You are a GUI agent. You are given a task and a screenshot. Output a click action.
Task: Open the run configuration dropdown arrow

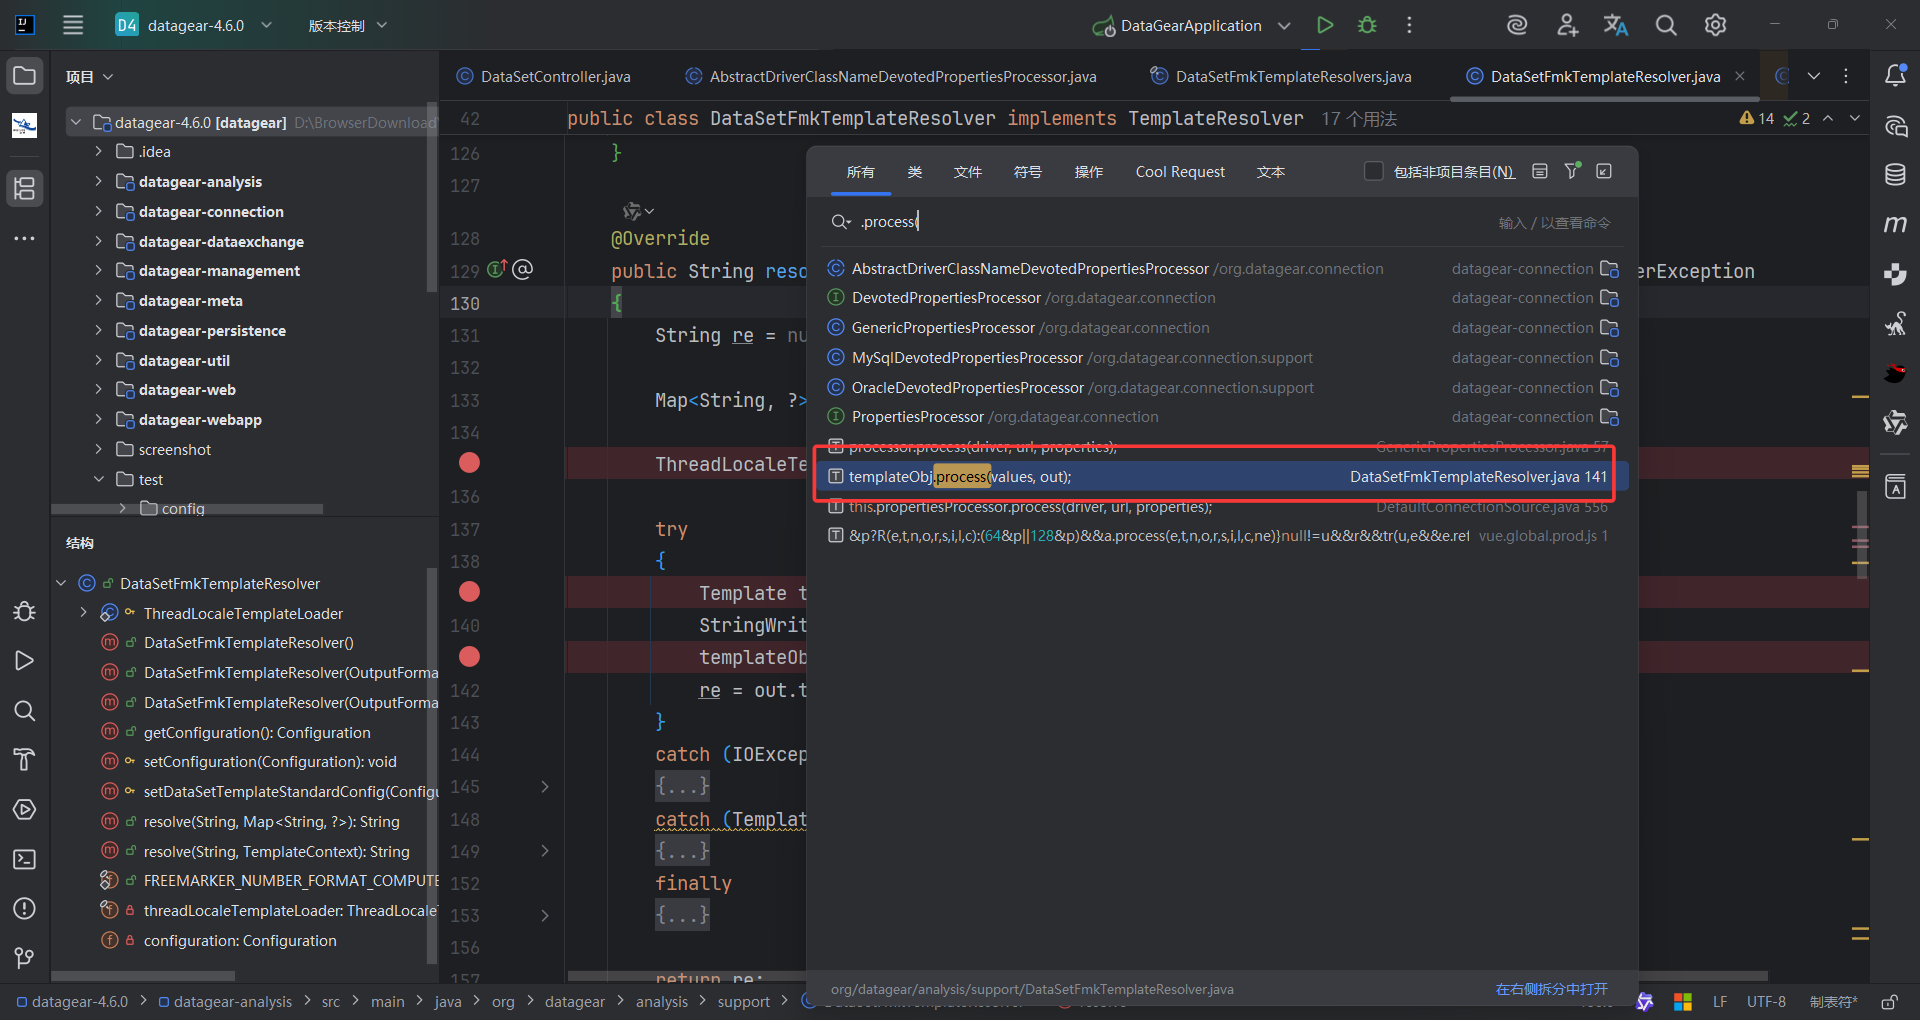pos(1284,25)
